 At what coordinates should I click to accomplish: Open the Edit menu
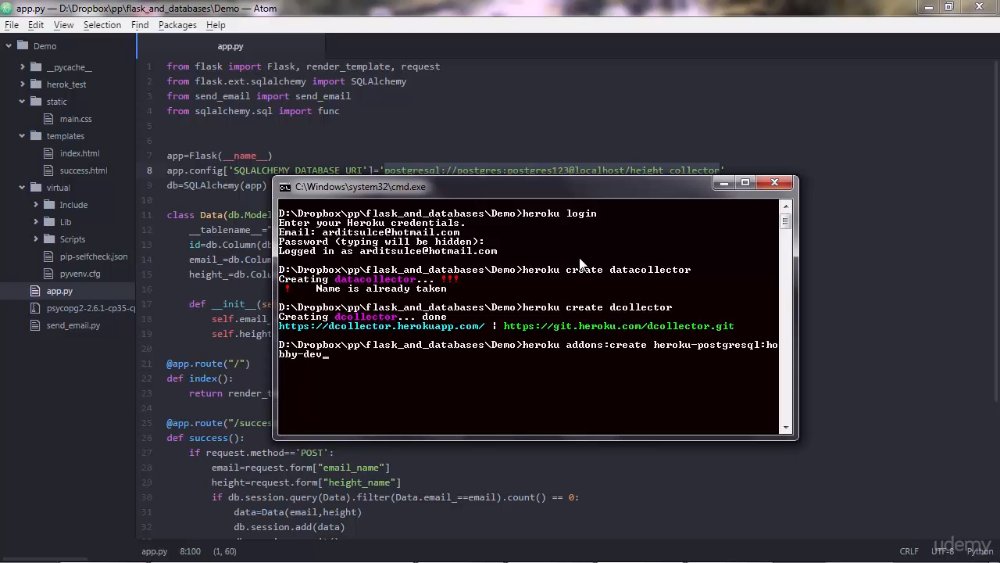(36, 25)
